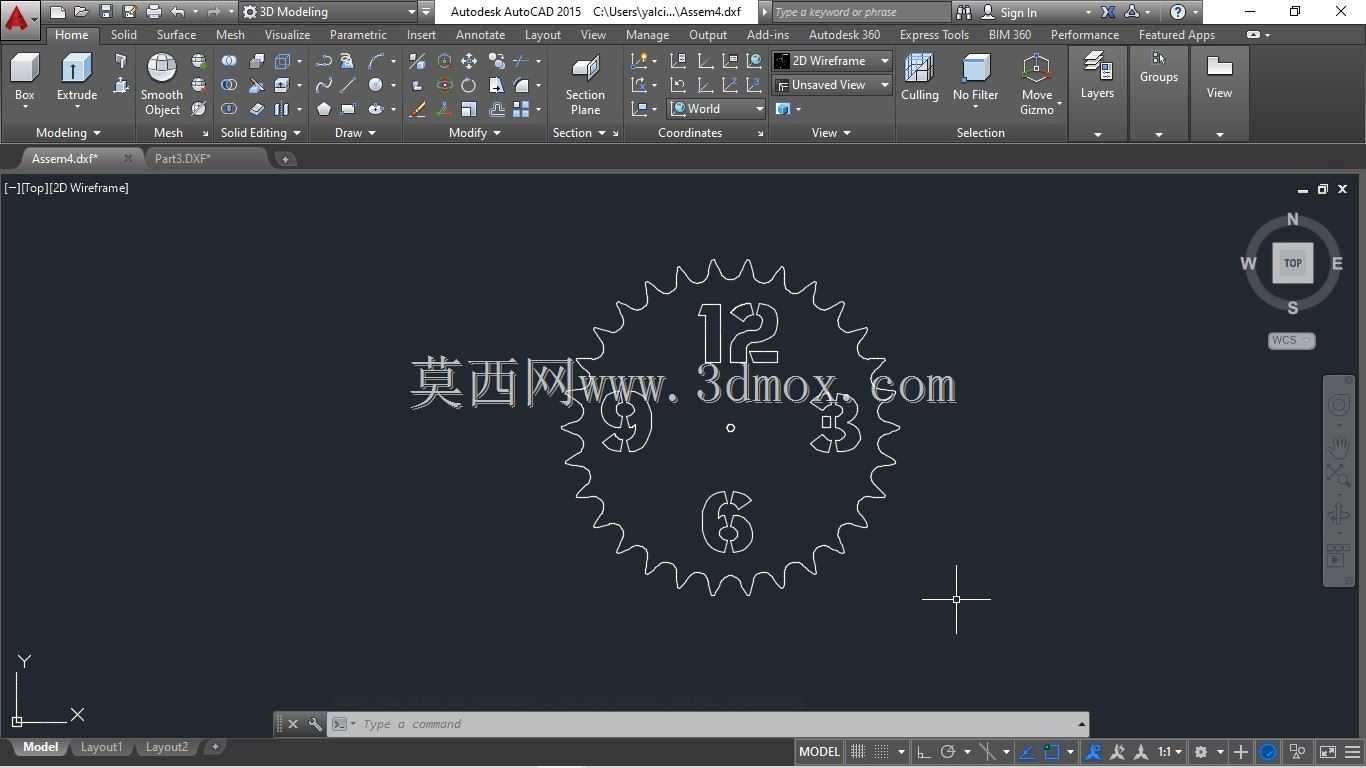Image resolution: width=1366 pixels, height=768 pixels.
Task: Switch to the Part3.DXF* drawing tab
Action: click(183, 158)
